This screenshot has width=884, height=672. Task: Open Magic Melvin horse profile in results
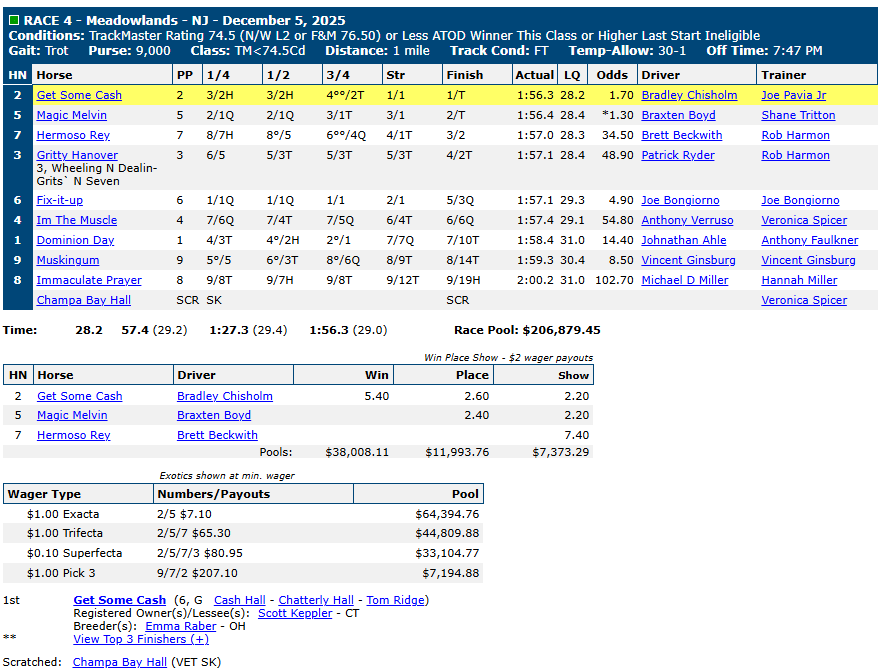click(72, 115)
